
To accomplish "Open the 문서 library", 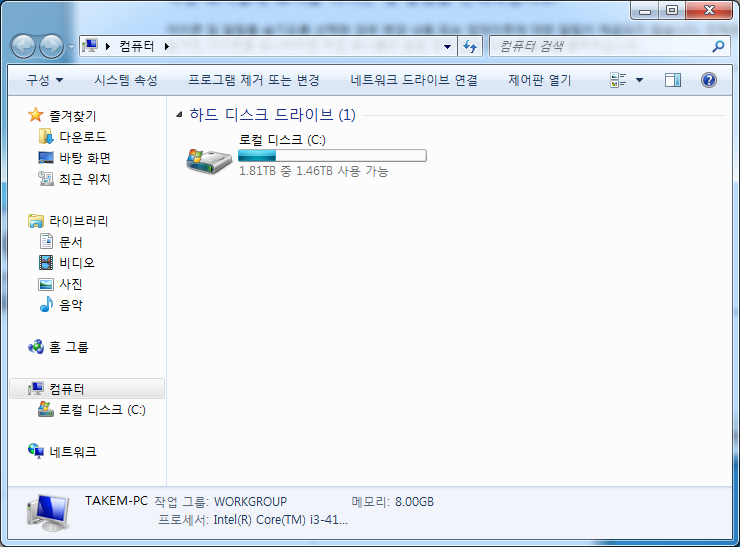I will tap(71, 242).
